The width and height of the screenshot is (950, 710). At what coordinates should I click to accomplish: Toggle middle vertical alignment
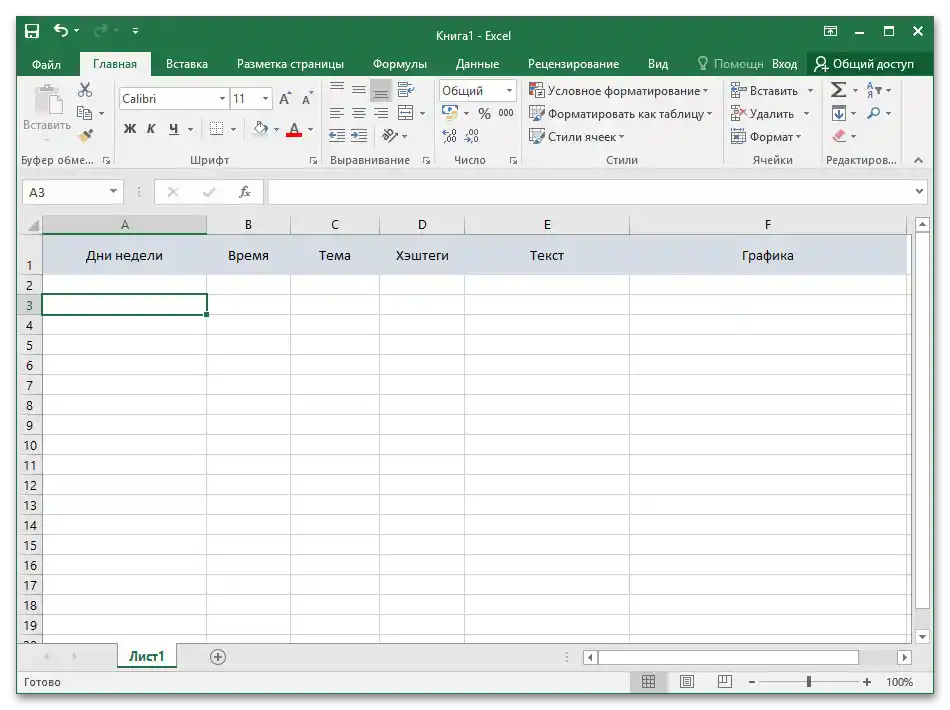click(359, 90)
